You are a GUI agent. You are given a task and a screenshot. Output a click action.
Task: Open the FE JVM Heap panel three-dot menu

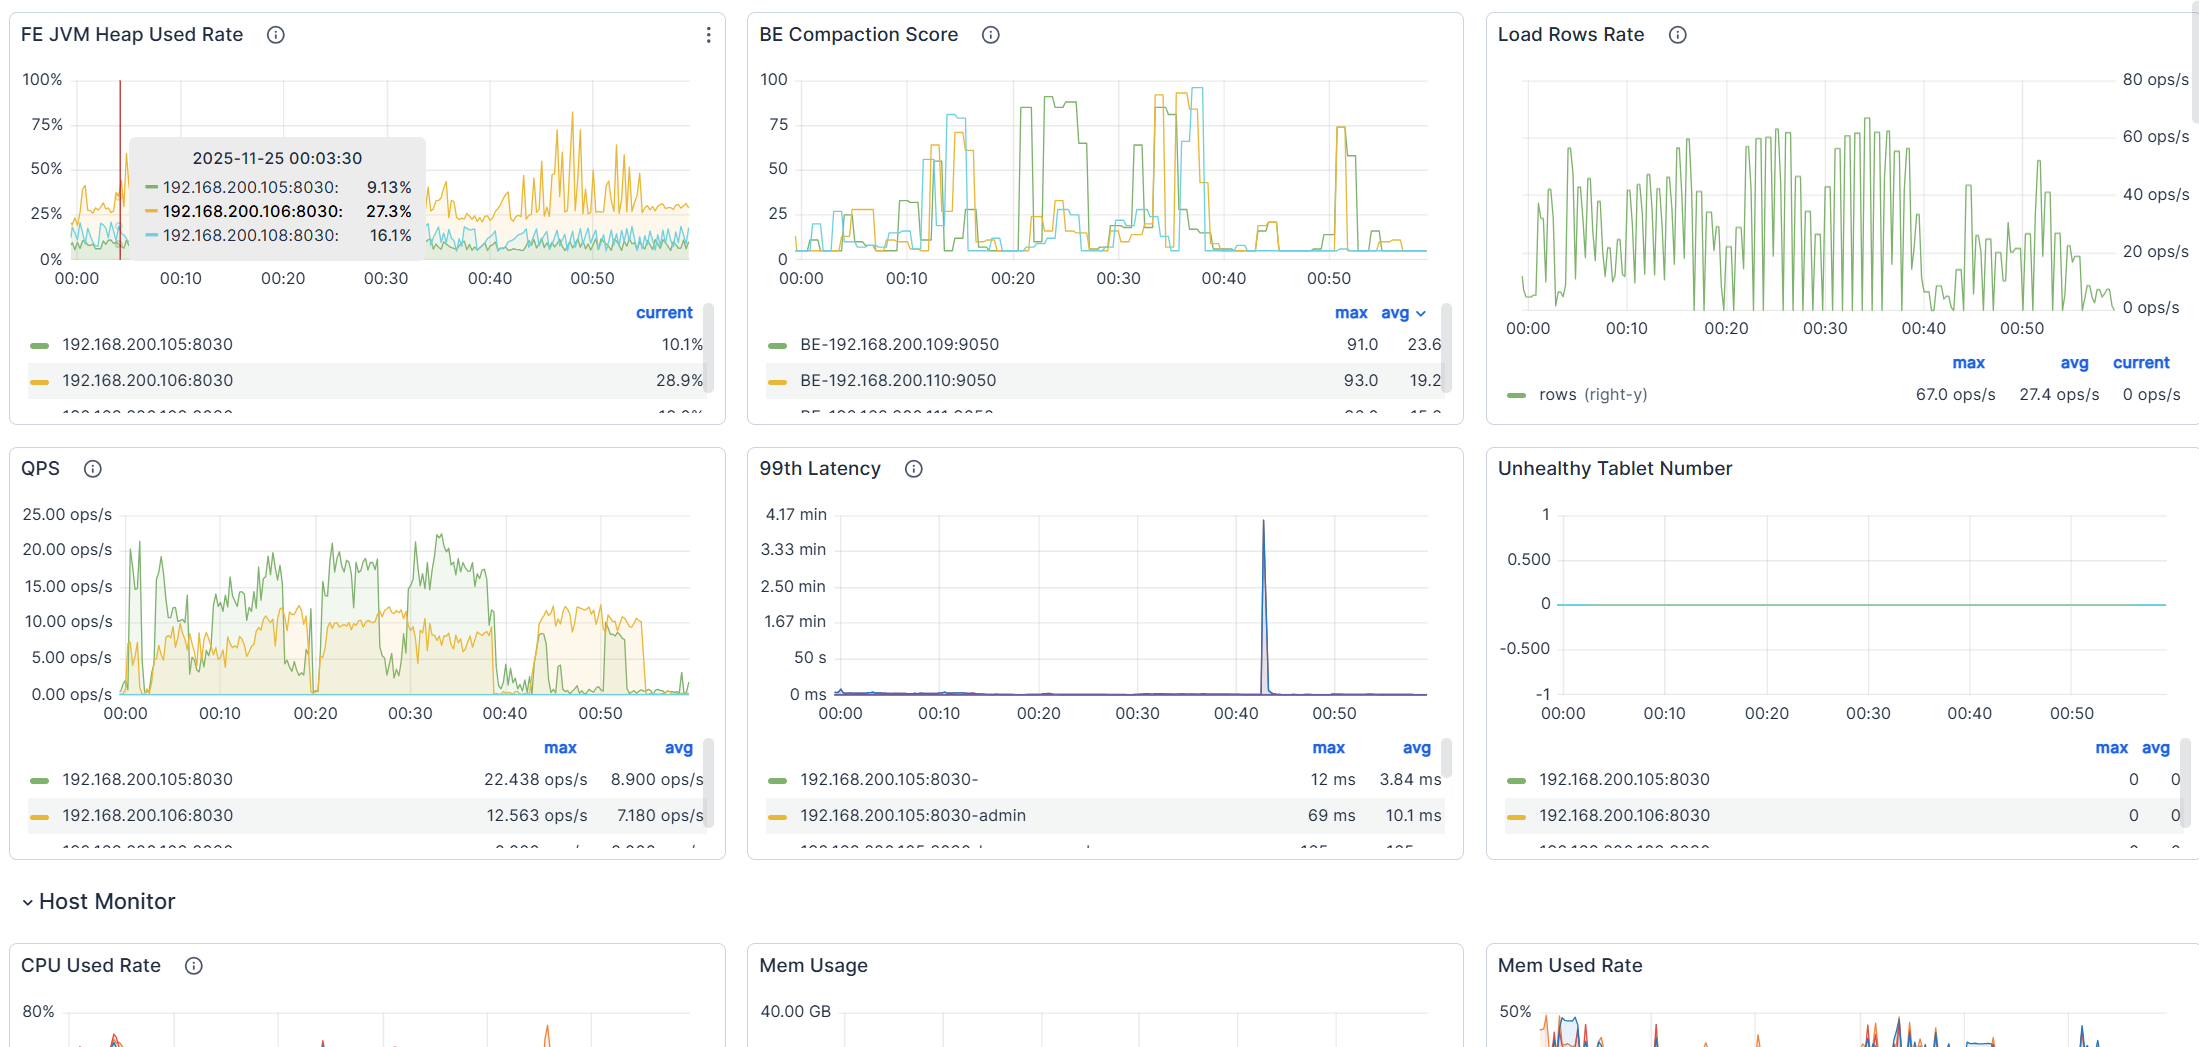coord(708,35)
